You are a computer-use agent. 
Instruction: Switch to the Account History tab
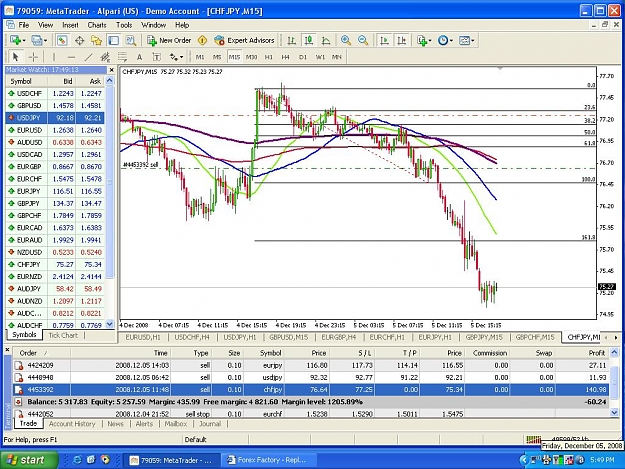tap(72, 424)
